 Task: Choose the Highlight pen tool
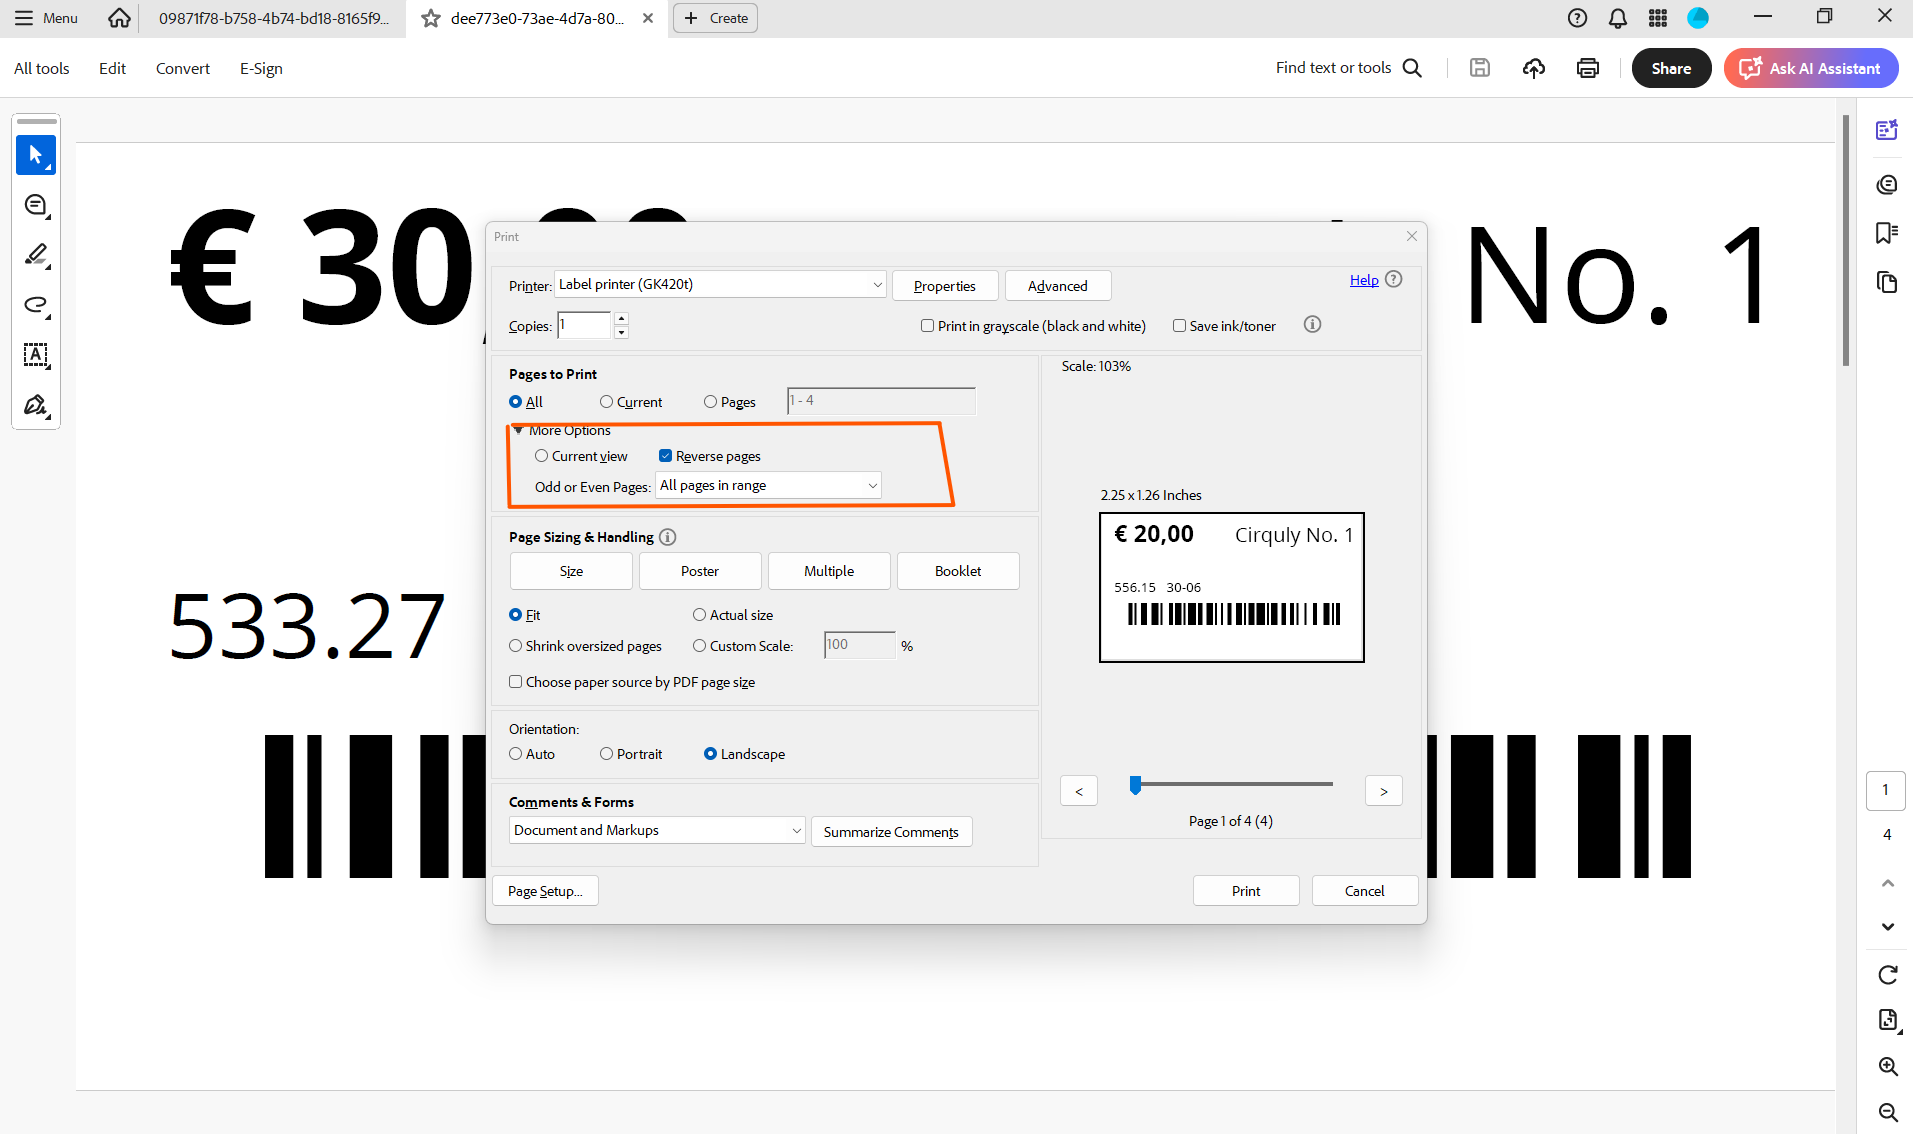(x=36, y=255)
